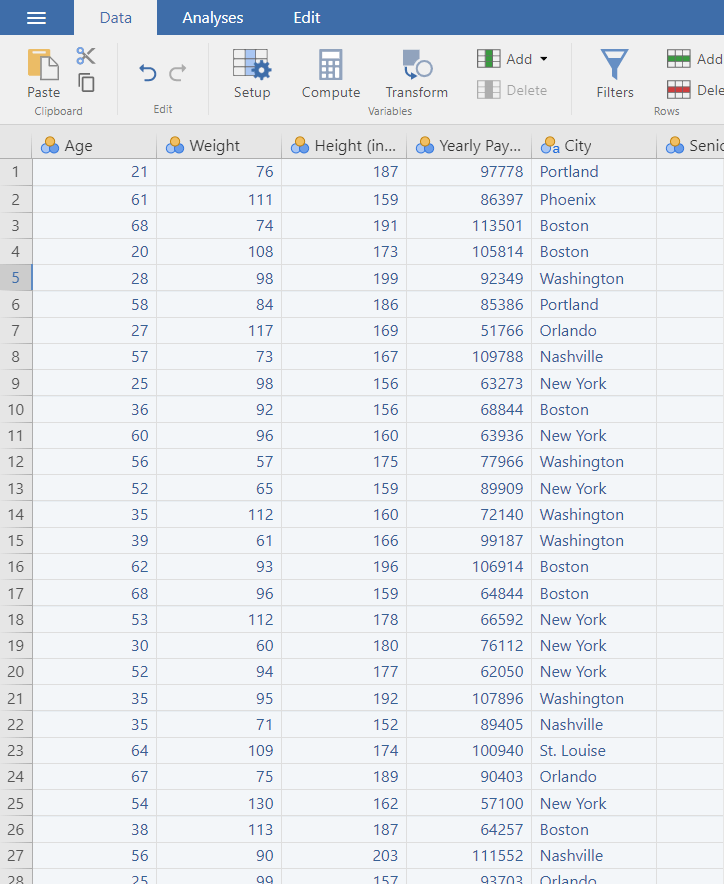
Task: Expand the Add variable dropdown arrow
Action: [544, 59]
